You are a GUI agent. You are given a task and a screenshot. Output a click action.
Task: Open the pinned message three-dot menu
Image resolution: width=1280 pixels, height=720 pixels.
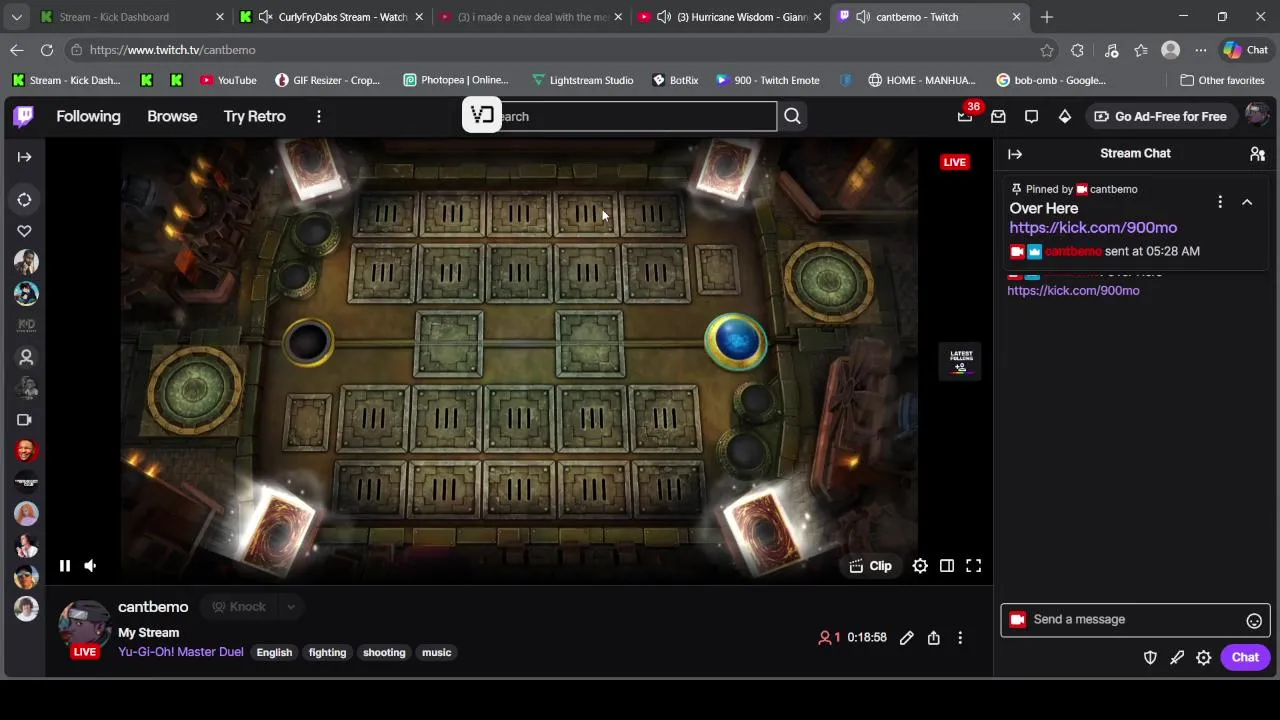point(1220,202)
